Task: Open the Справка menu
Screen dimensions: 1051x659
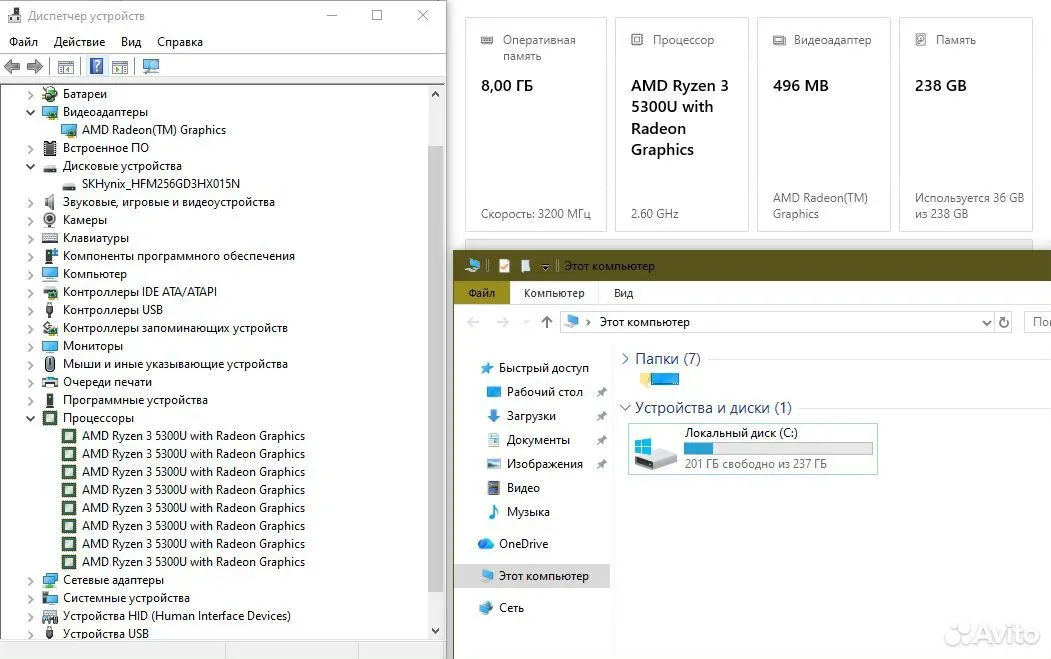Action: 180,42
